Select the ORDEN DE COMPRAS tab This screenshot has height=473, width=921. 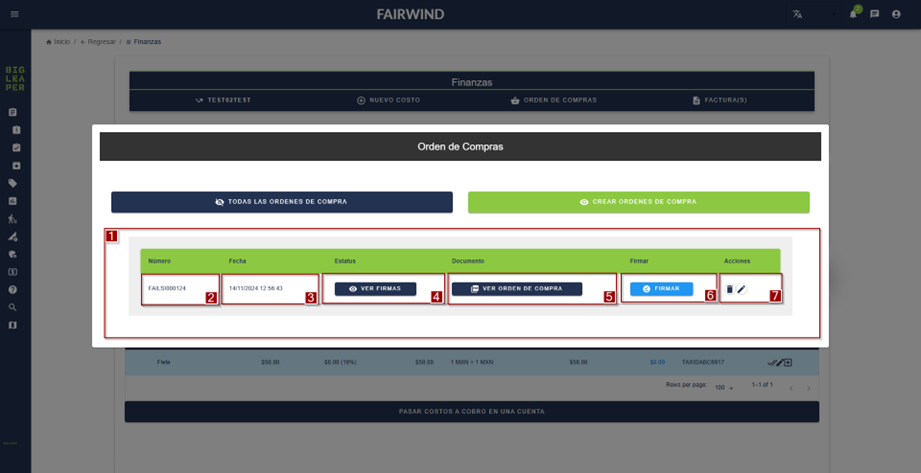tap(554, 100)
